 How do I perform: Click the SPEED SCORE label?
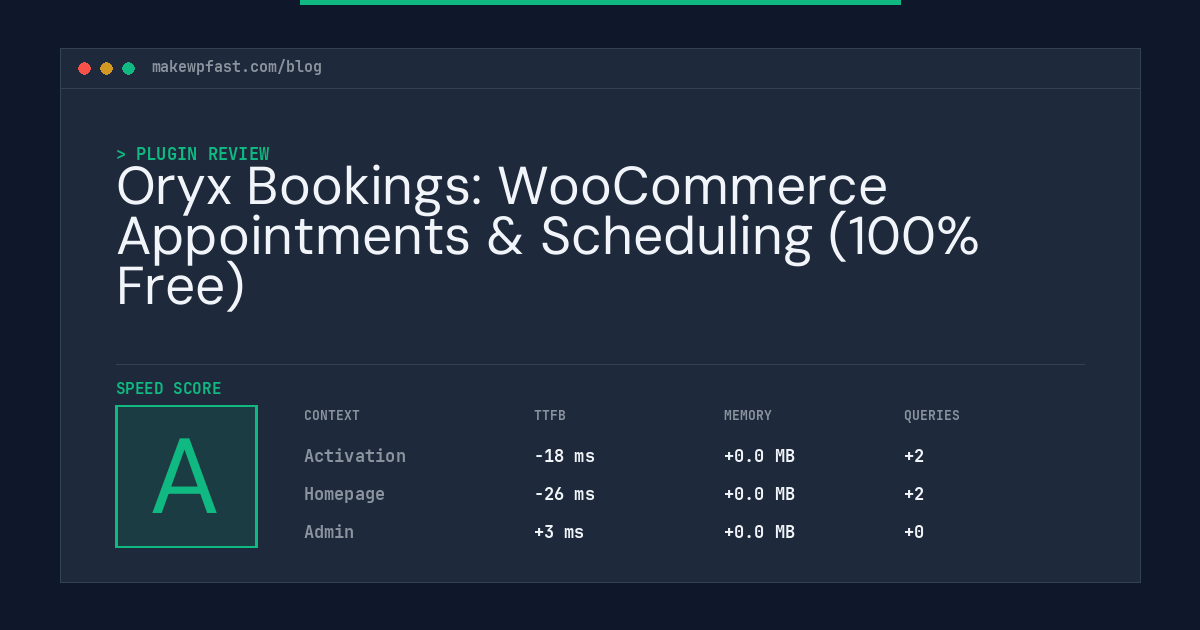[x=169, y=388]
